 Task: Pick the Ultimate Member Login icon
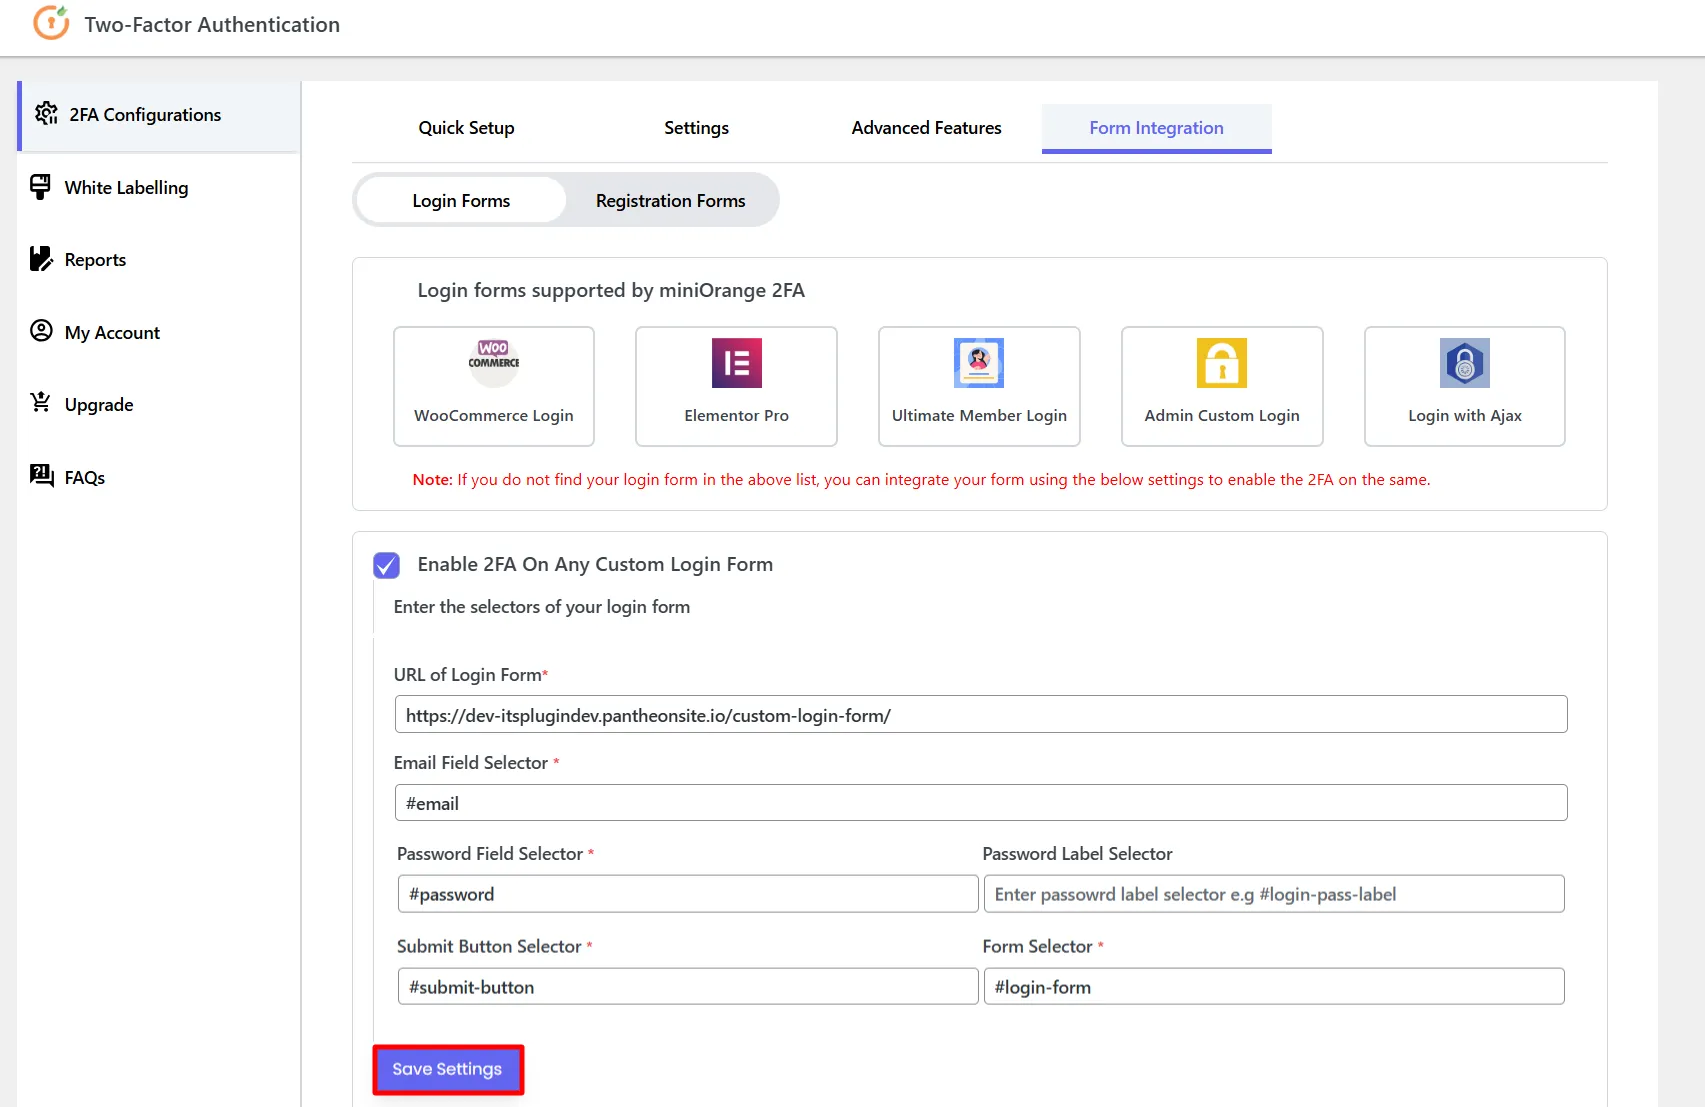978,363
